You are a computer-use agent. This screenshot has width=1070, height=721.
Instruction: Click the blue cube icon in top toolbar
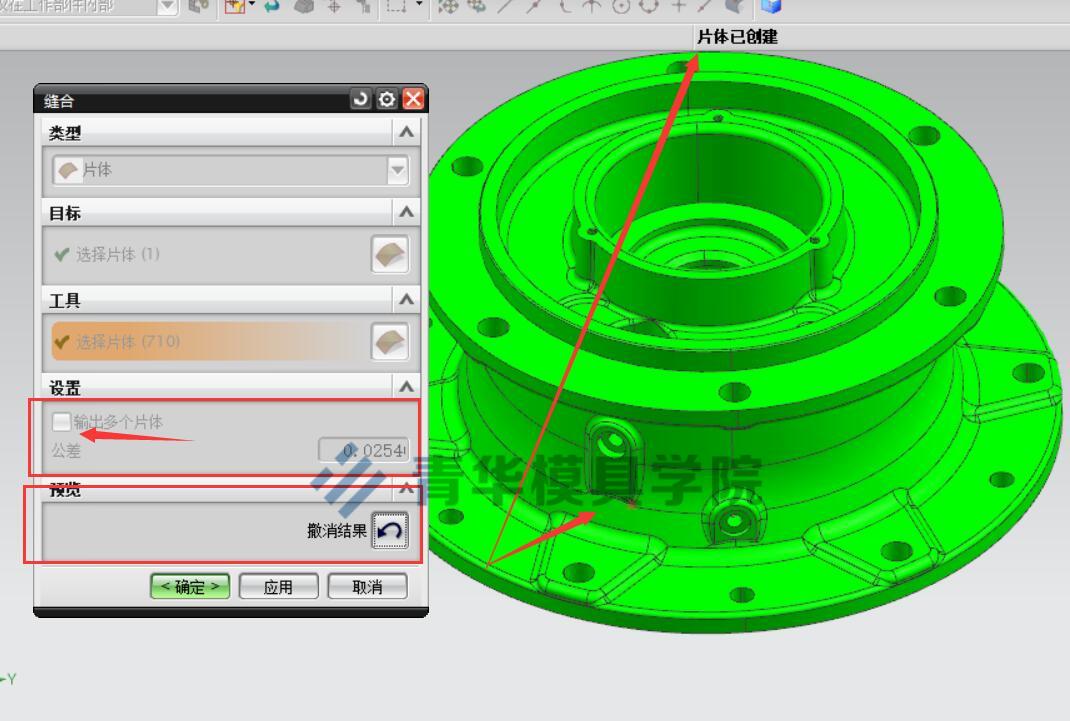(771, 6)
